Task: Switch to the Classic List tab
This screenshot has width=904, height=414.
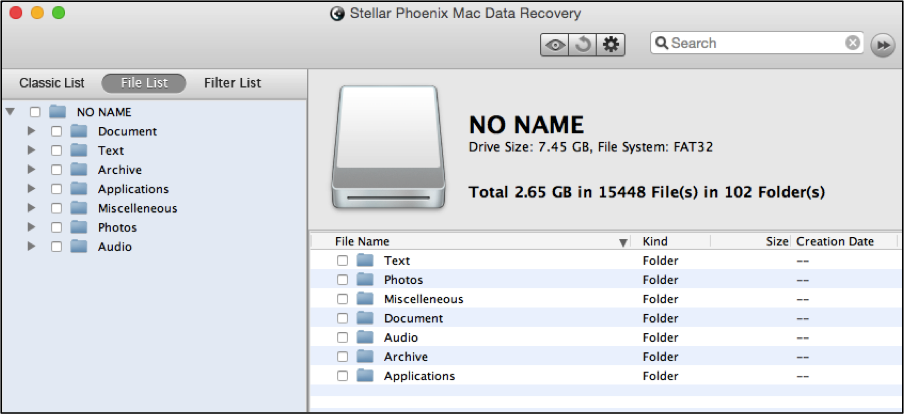Action: pyautogui.click(x=52, y=83)
